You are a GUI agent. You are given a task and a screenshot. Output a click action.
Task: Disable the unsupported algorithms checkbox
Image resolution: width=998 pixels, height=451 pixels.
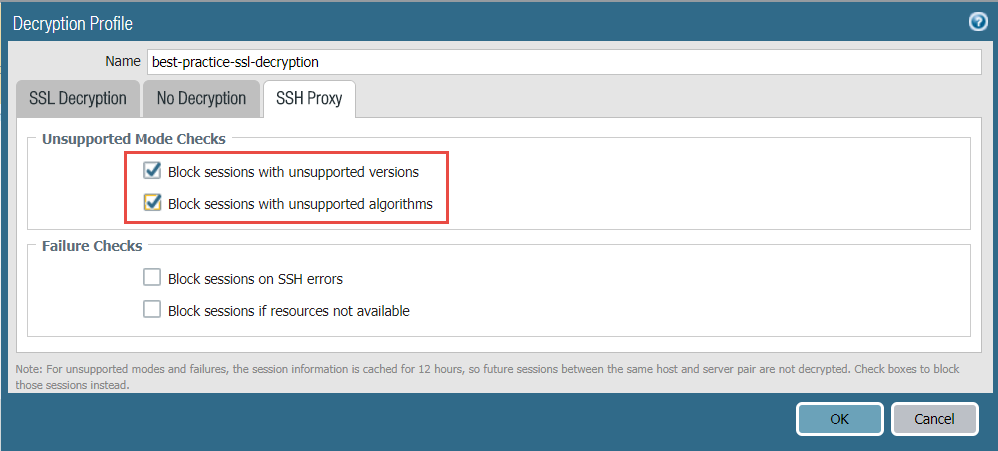point(153,203)
